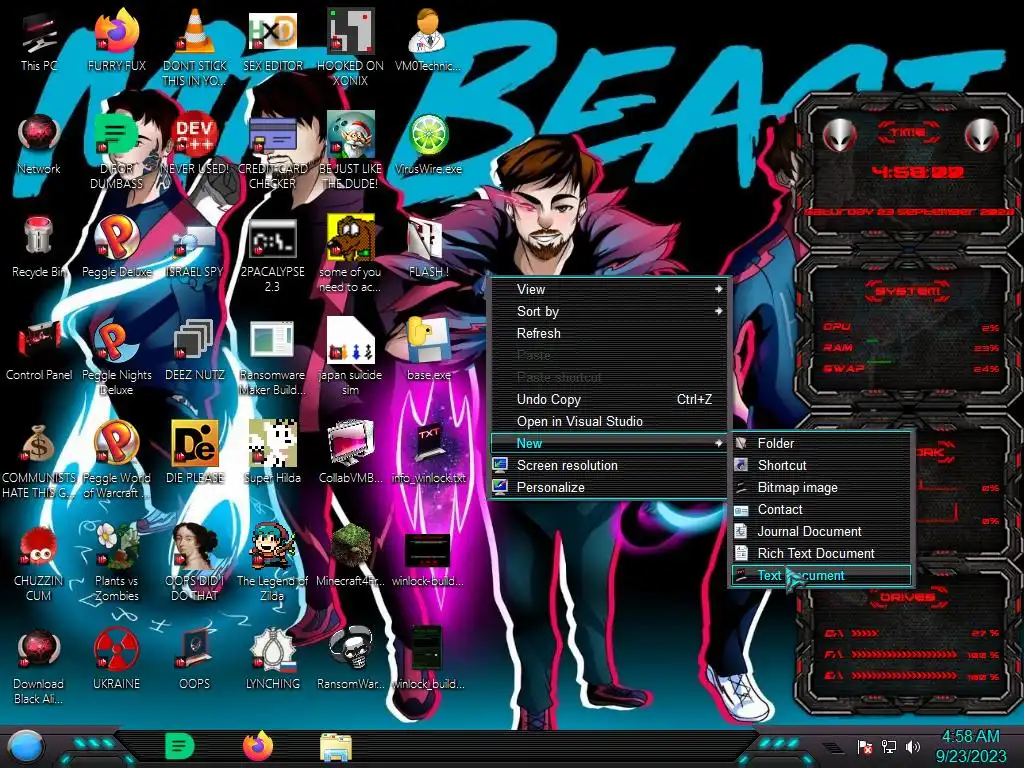
Task: Open Personalize from context menu
Action: click(609, 488)
